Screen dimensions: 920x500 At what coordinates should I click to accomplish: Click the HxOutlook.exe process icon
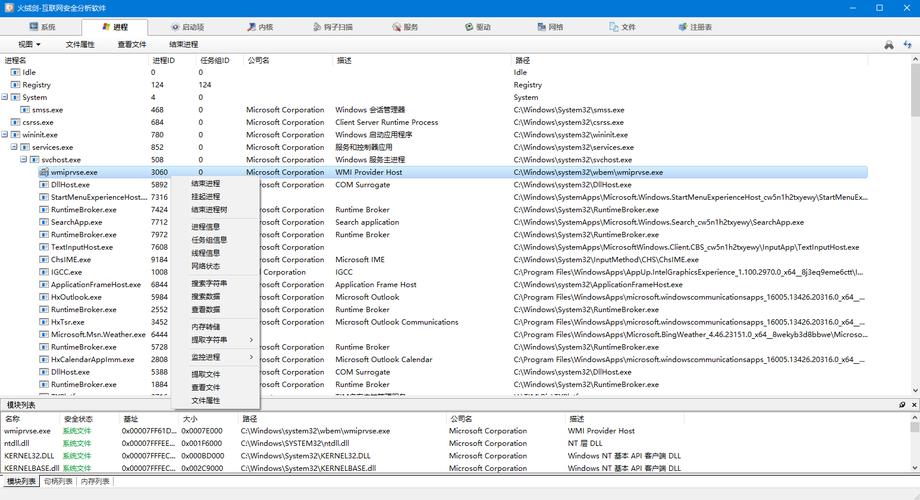[43, 297]
